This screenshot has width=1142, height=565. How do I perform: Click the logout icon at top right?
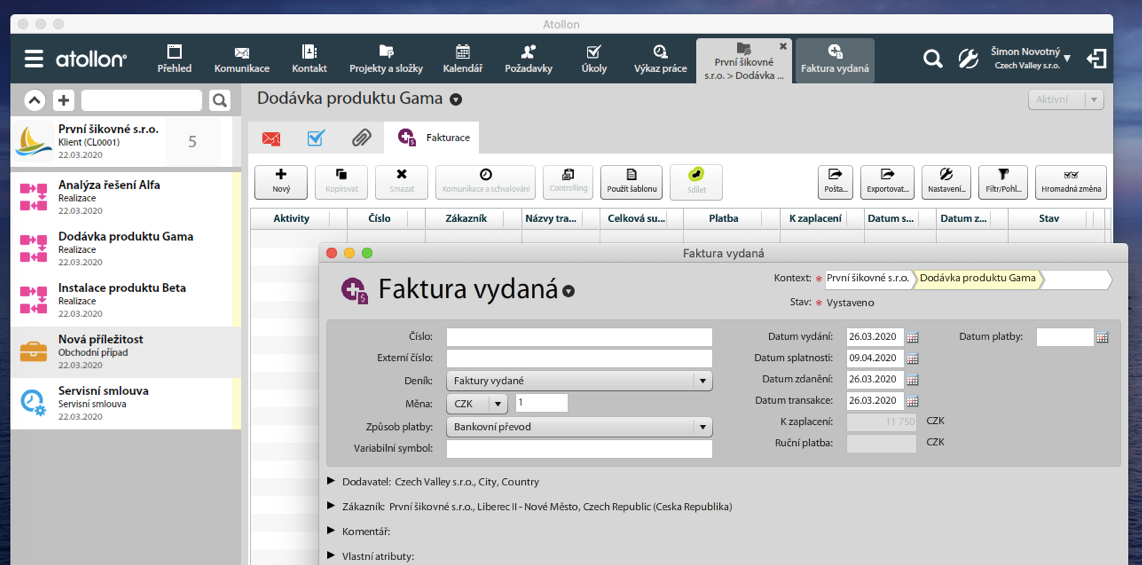click(x=1097, y=59)
